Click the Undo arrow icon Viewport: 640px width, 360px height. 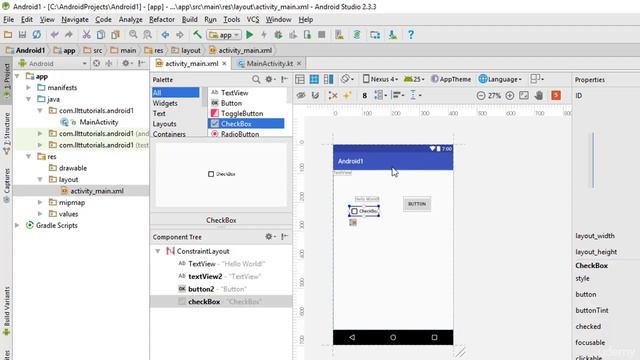[54, 35]
